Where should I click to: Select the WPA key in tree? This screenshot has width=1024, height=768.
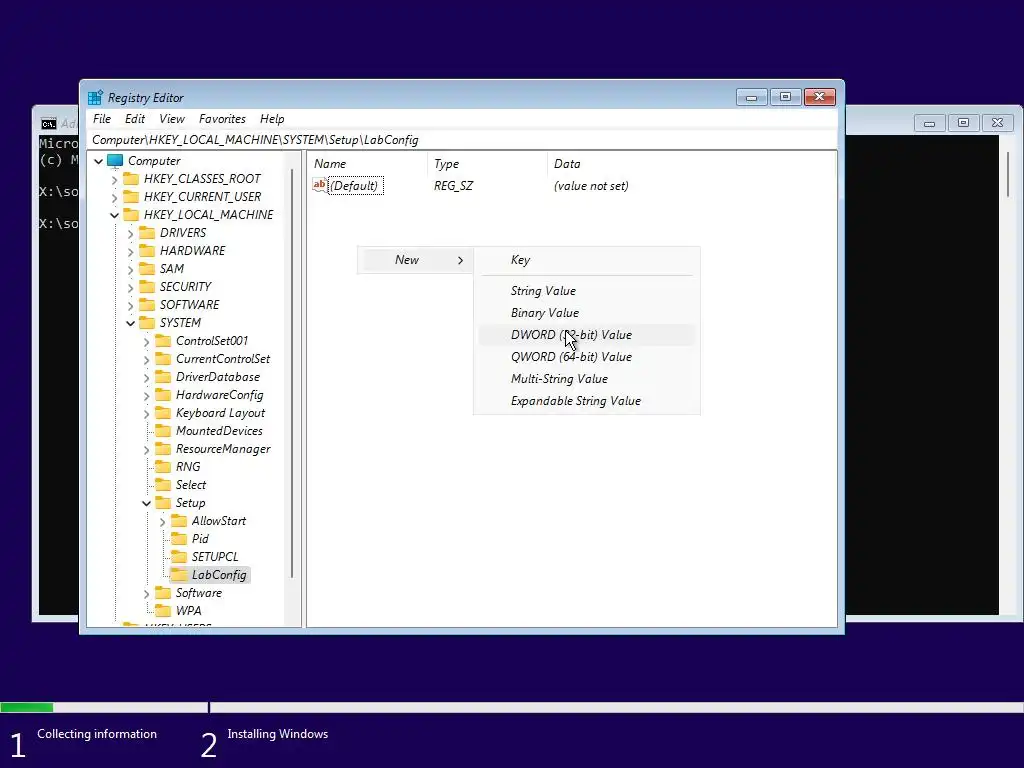[188, 611]
